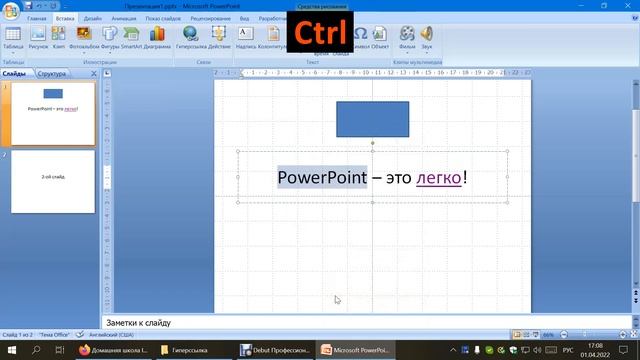Open the Средства рисования contextual tab
The height and width of the screenshot is (360, 640).
322,7
